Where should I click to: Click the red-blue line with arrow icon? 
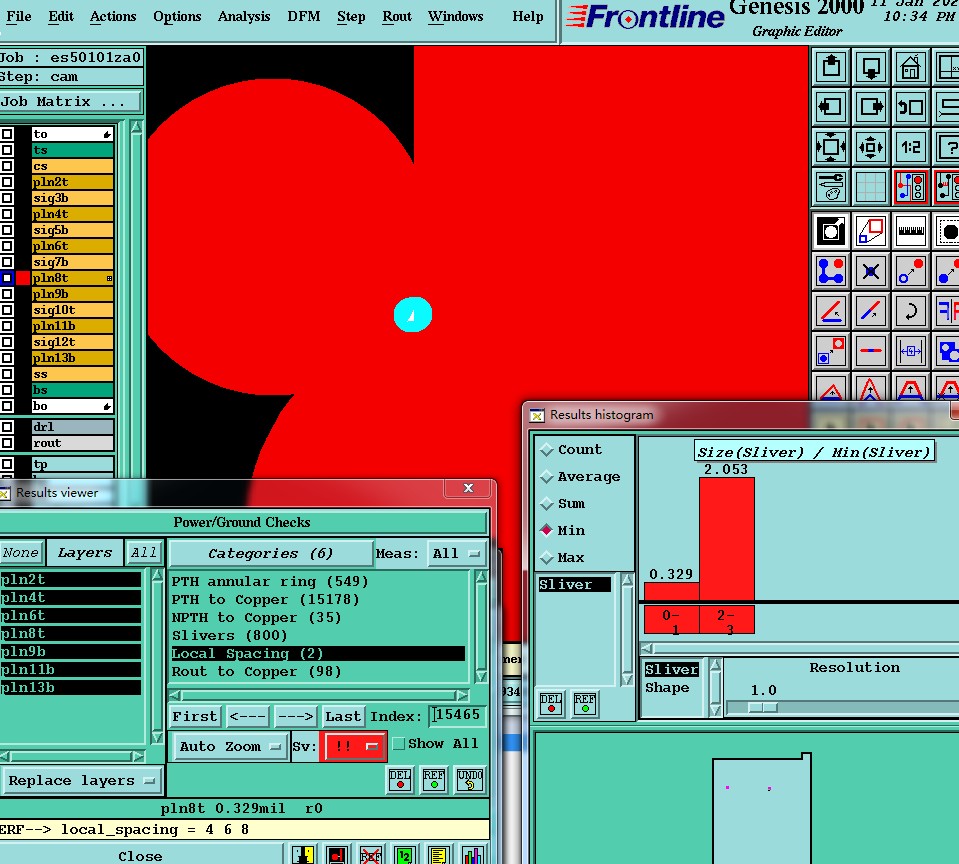tap(871, 311)
